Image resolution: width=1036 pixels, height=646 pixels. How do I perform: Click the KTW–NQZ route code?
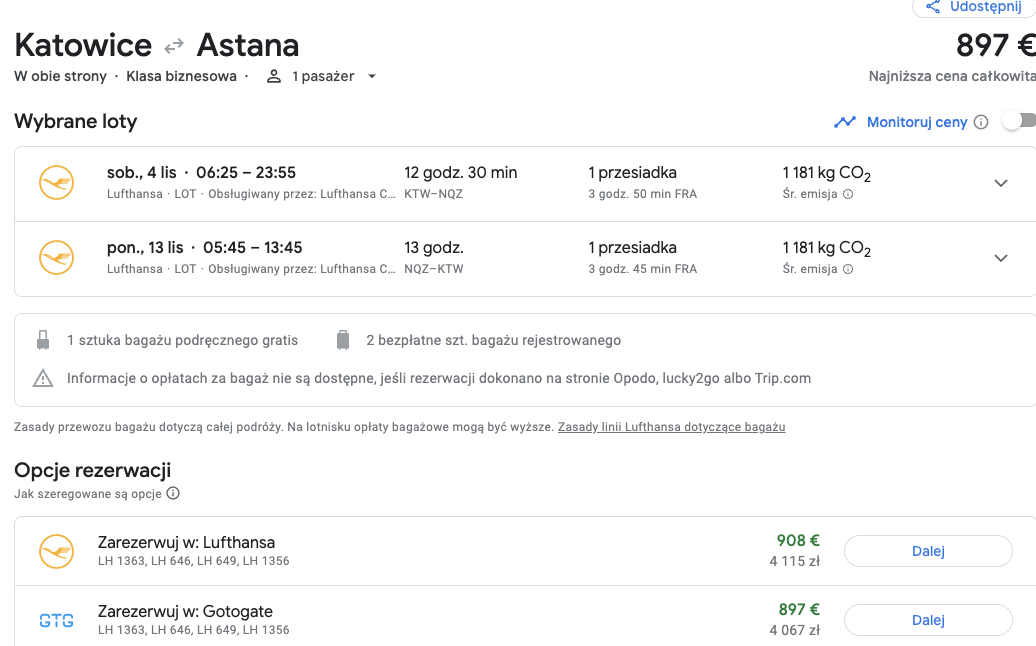pos(433,194)
